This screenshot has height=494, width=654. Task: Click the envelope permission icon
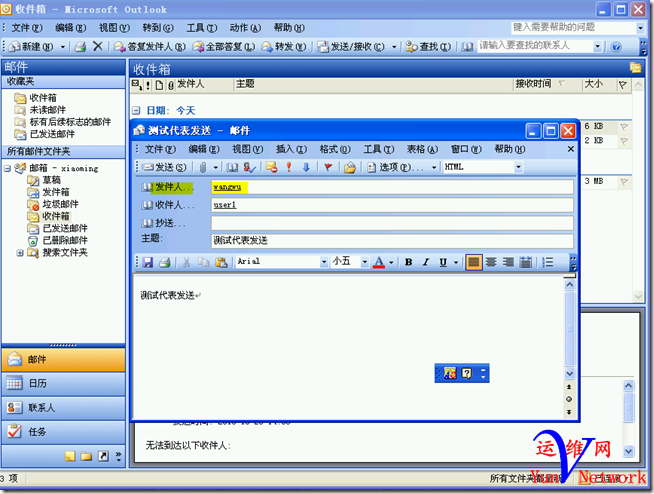pos(272,167)
